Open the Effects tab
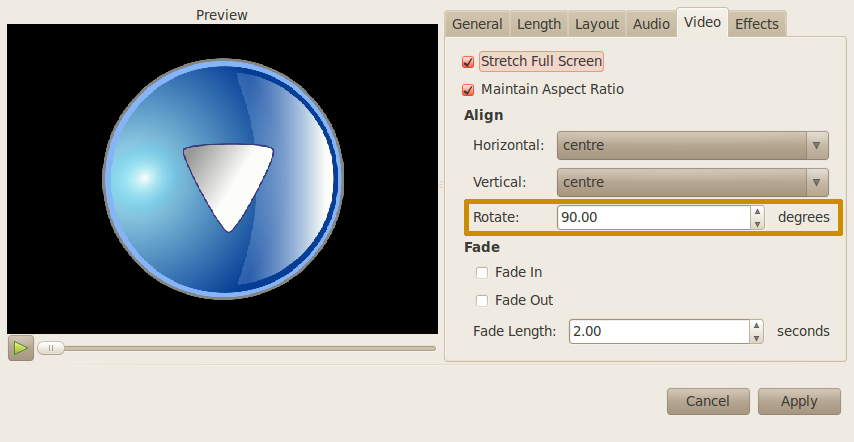This screenshot has width=854, height=442. tap(757, 24)
